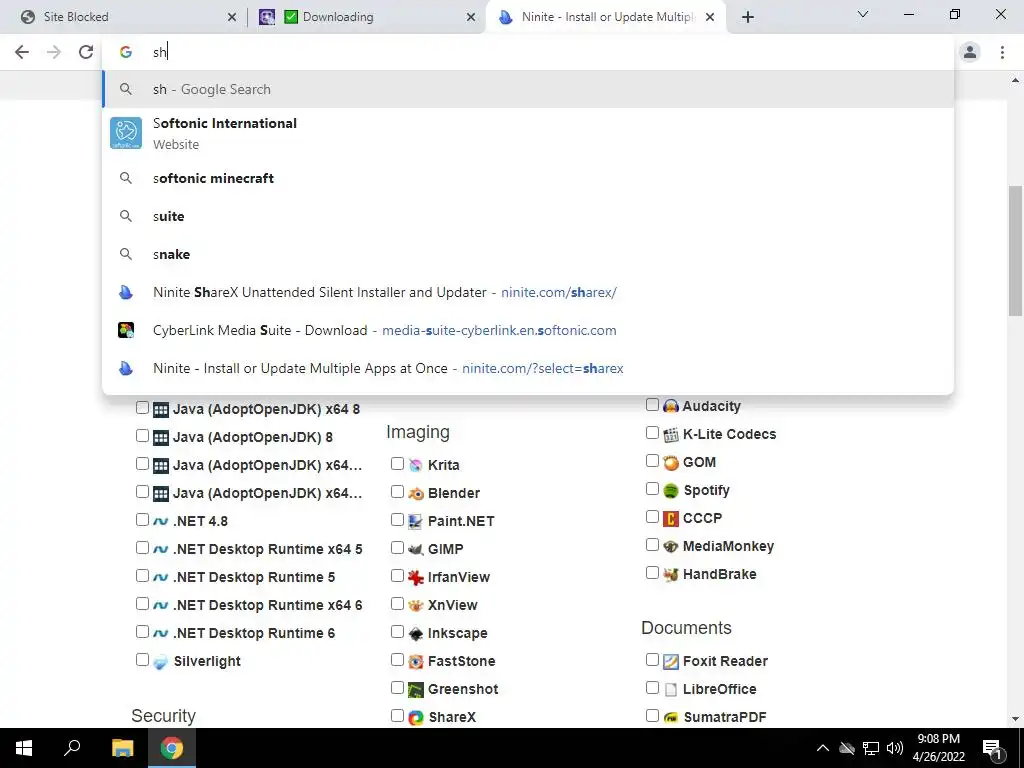Viewport: 1024px width, 768px height.
Task: Click the Blender app icon
Action: click(415, 493)
